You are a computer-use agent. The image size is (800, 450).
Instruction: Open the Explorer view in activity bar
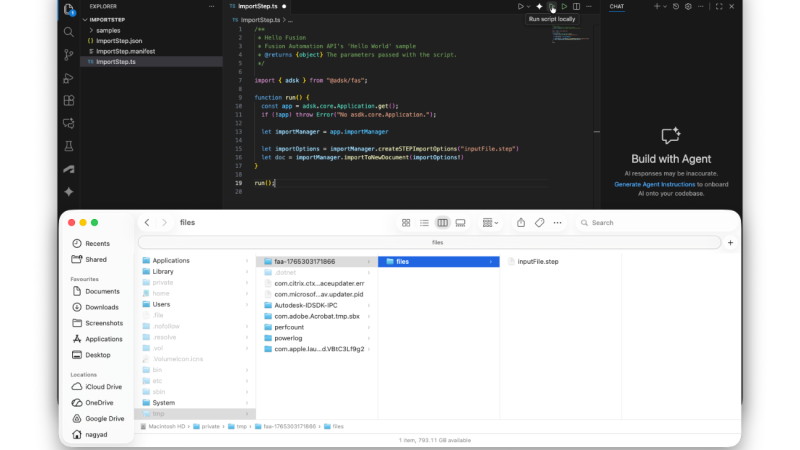[x=69, y=9]
